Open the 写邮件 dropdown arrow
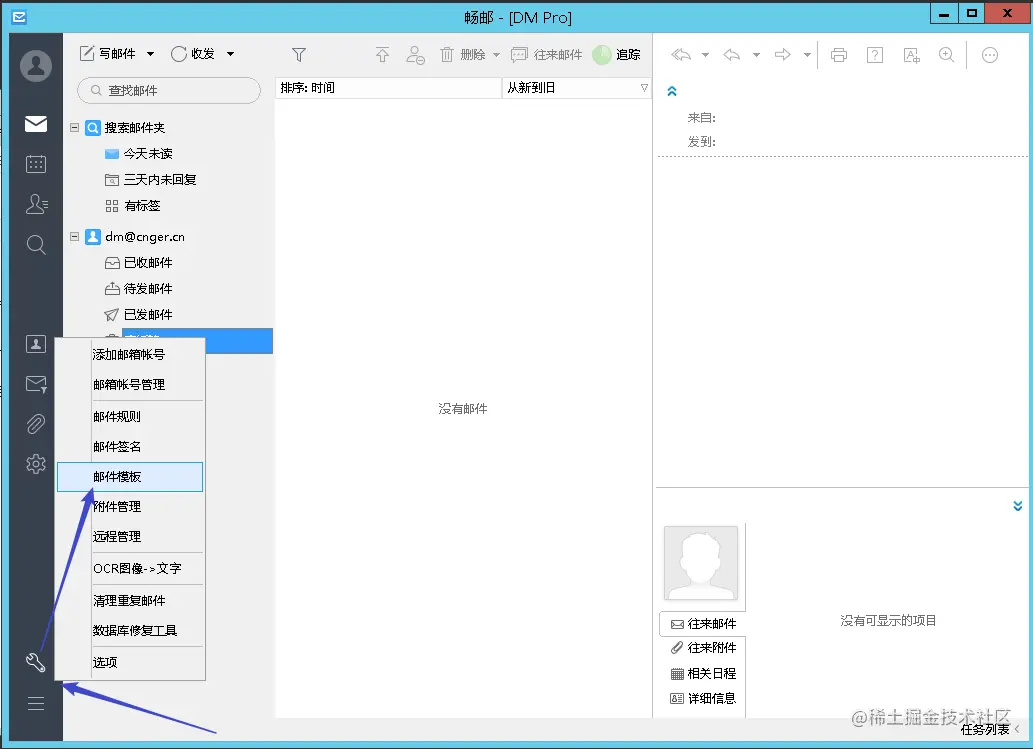 pos(150,54)
